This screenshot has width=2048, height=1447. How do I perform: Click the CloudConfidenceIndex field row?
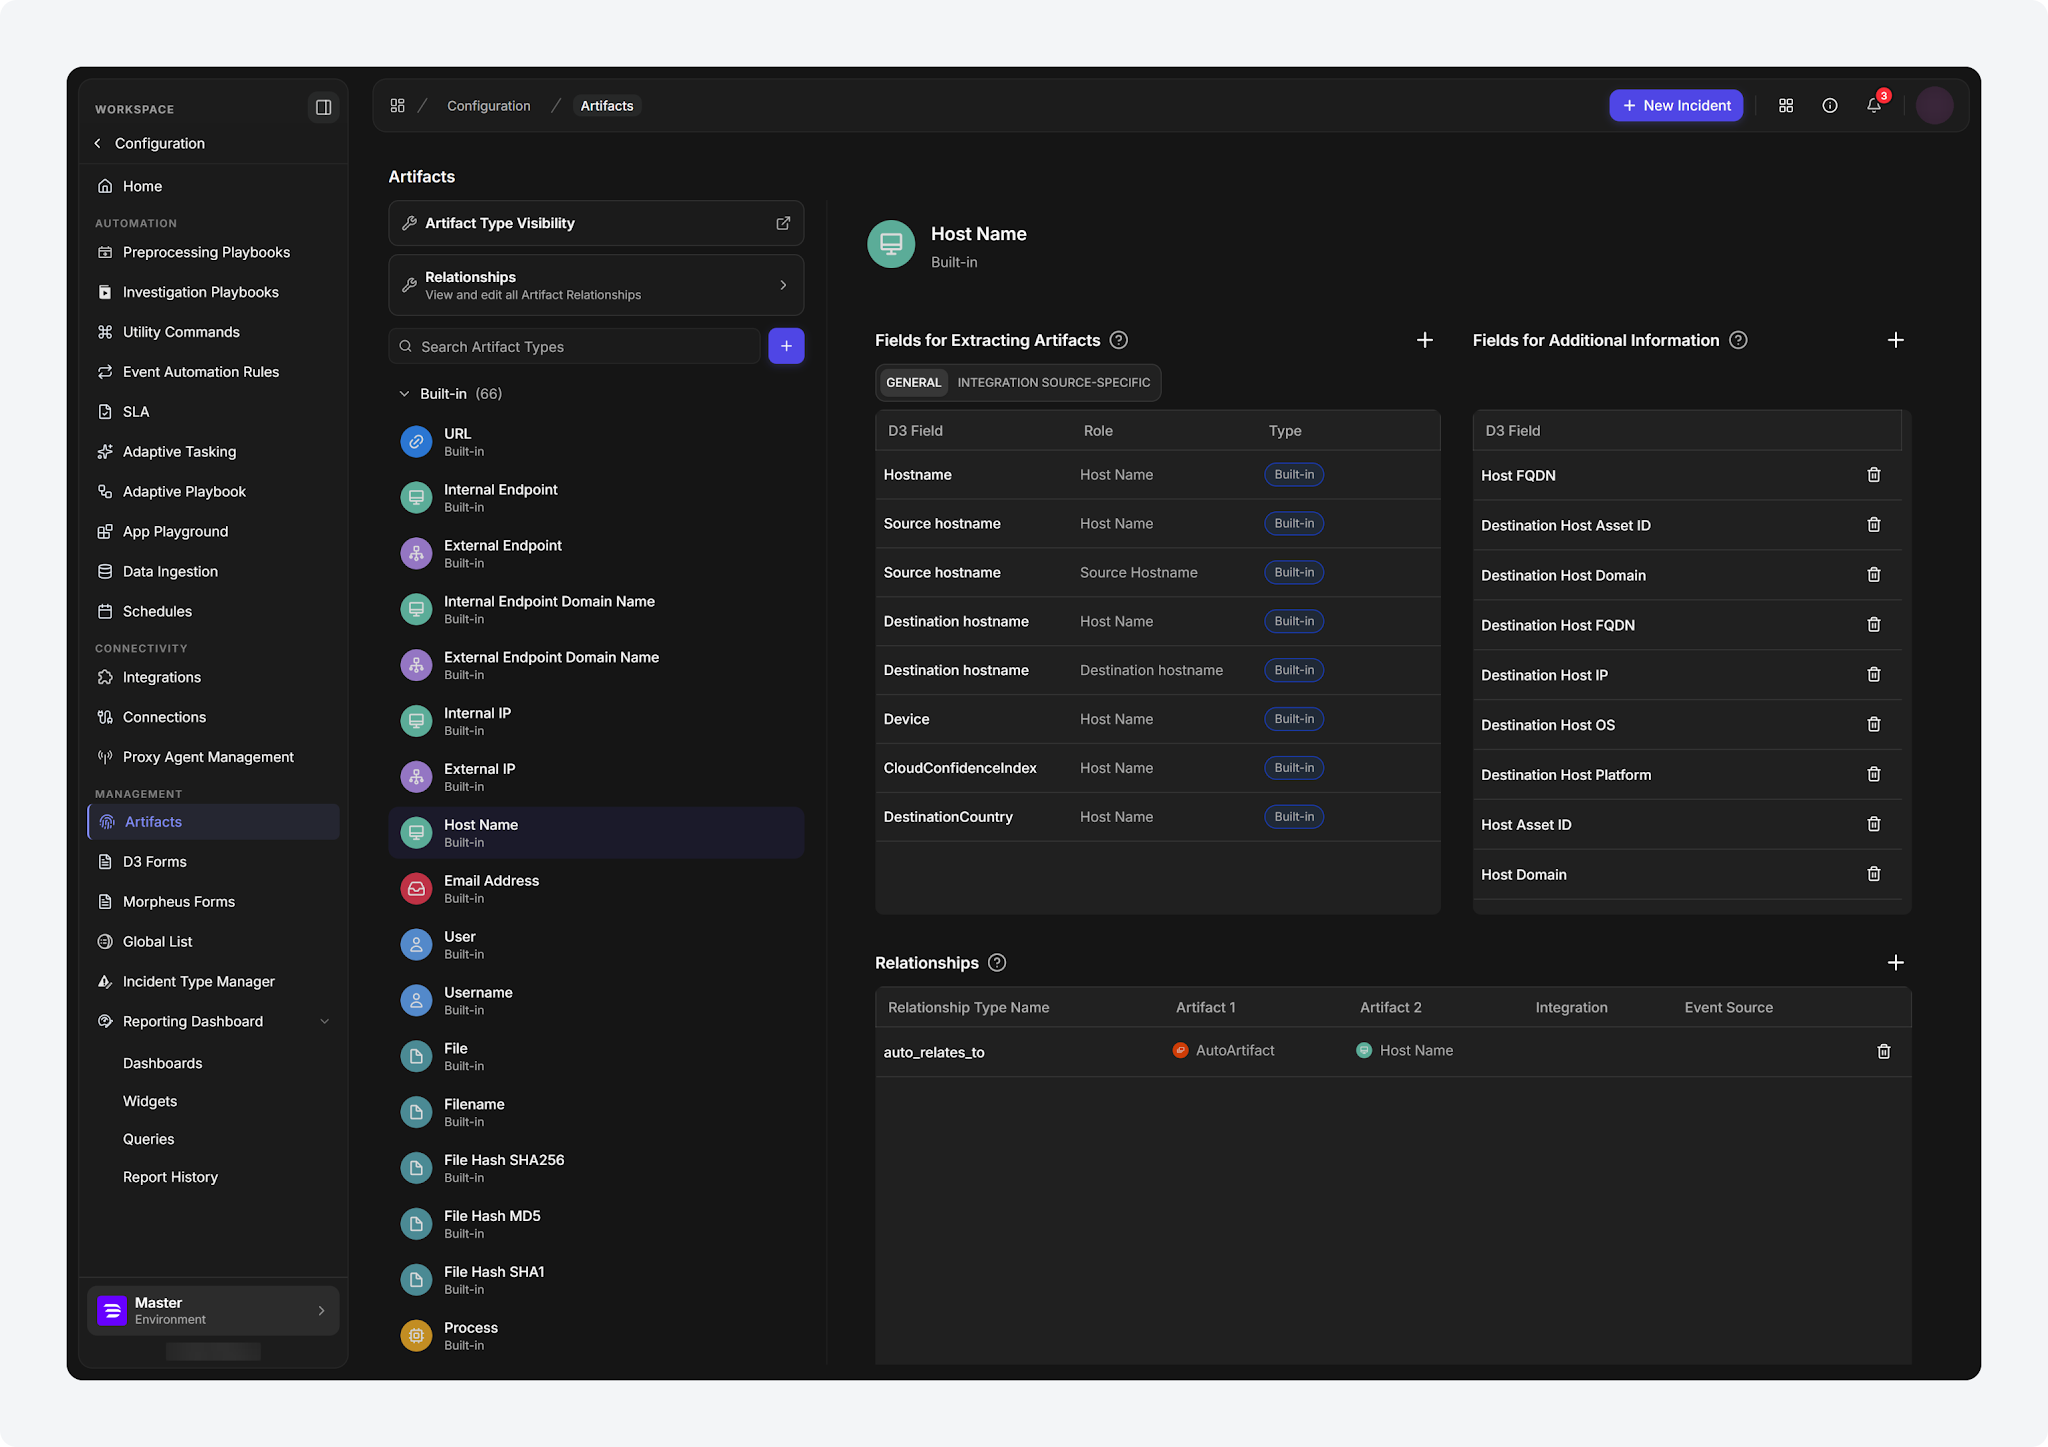pos(1158,768)
